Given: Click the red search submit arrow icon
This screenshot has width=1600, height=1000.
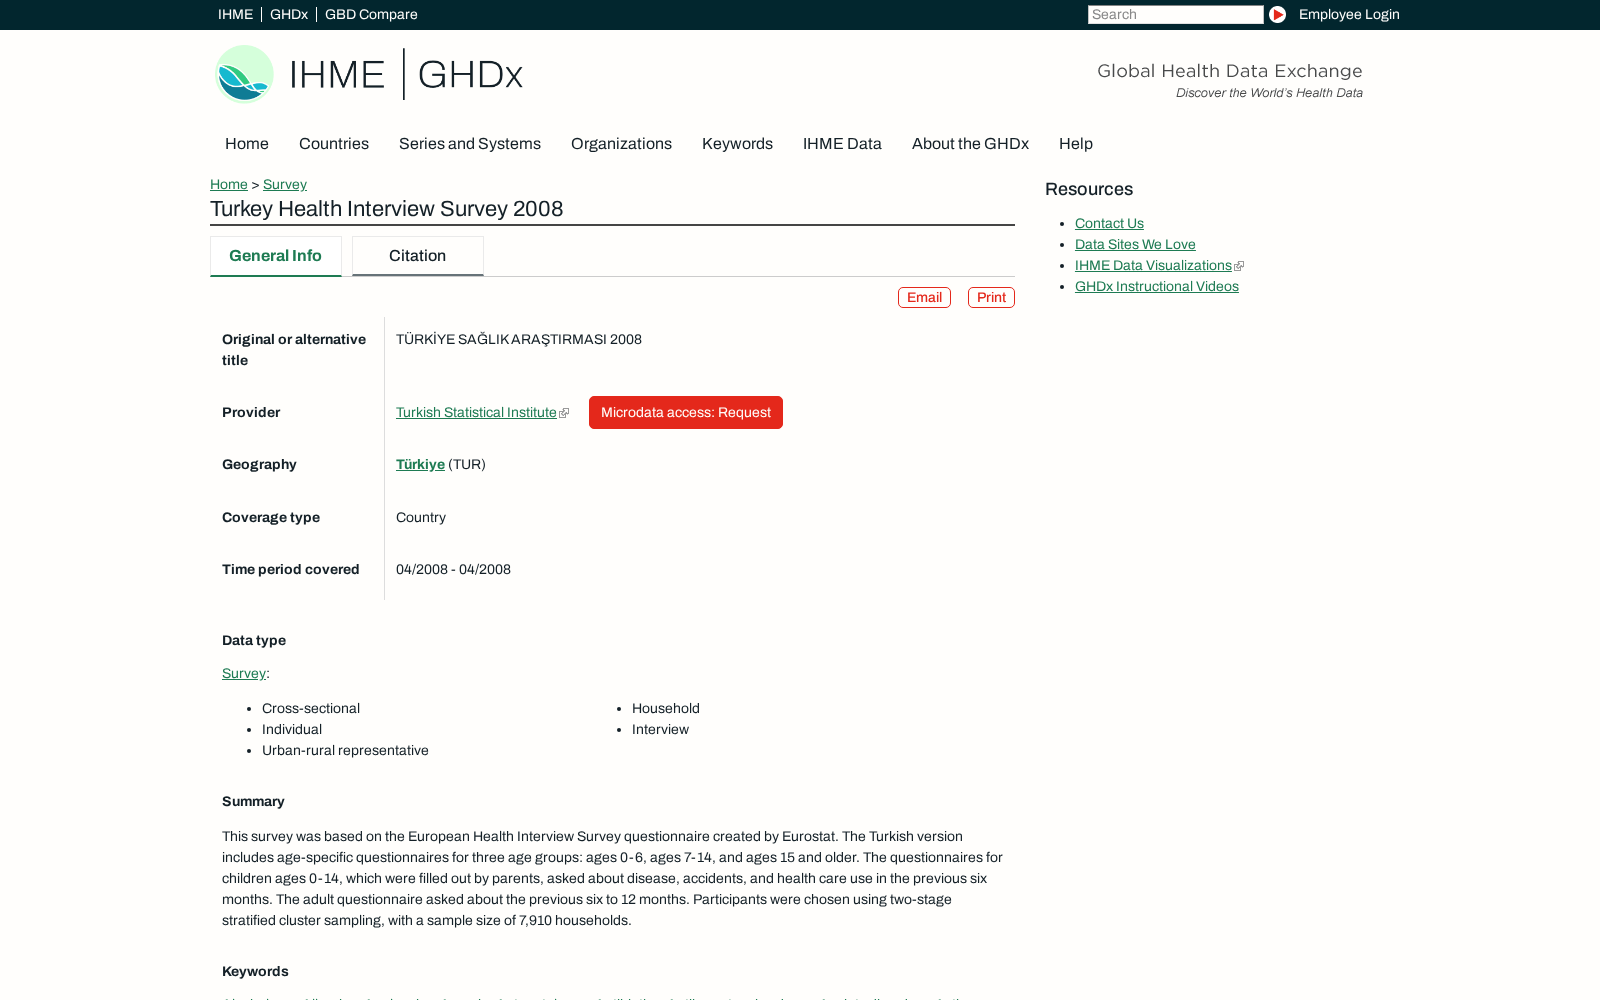Looking at the screenshot, I should [1277, 15].
